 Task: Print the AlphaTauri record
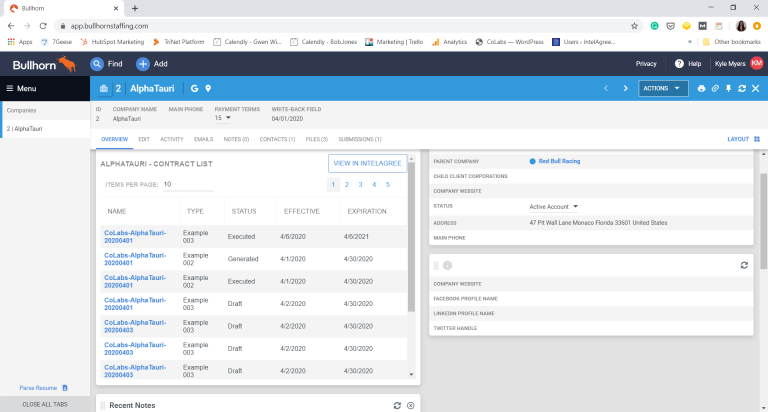pos(702,89)
